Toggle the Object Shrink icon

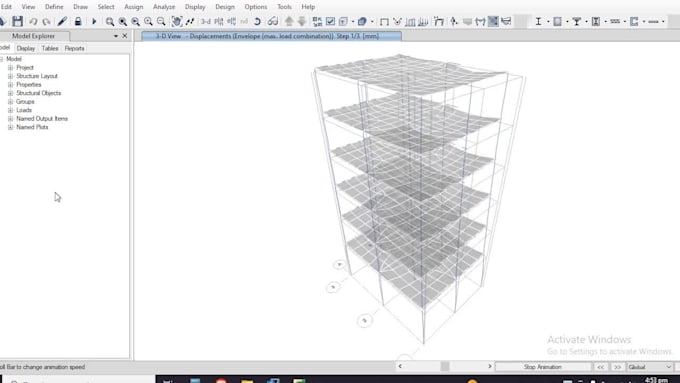[317, 21]
